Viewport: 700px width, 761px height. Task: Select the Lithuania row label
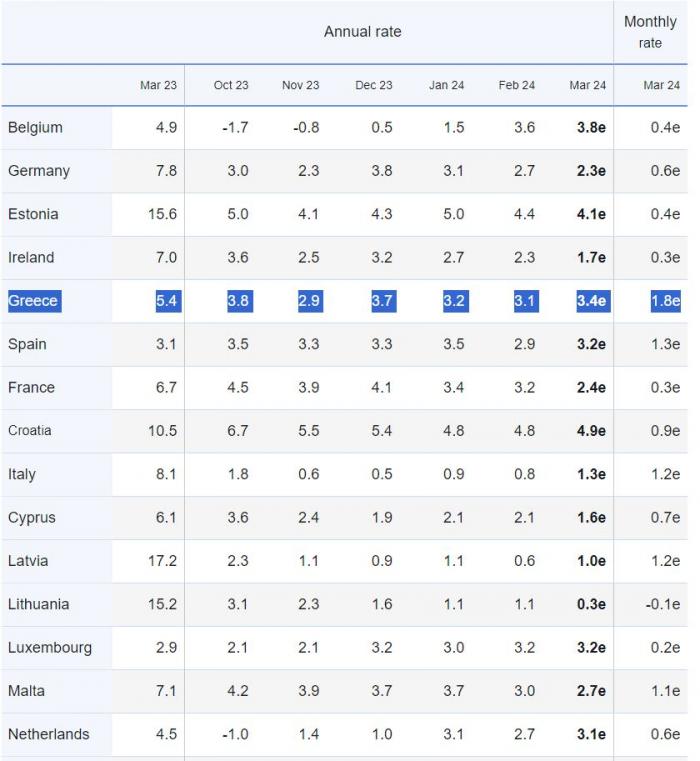39,604
